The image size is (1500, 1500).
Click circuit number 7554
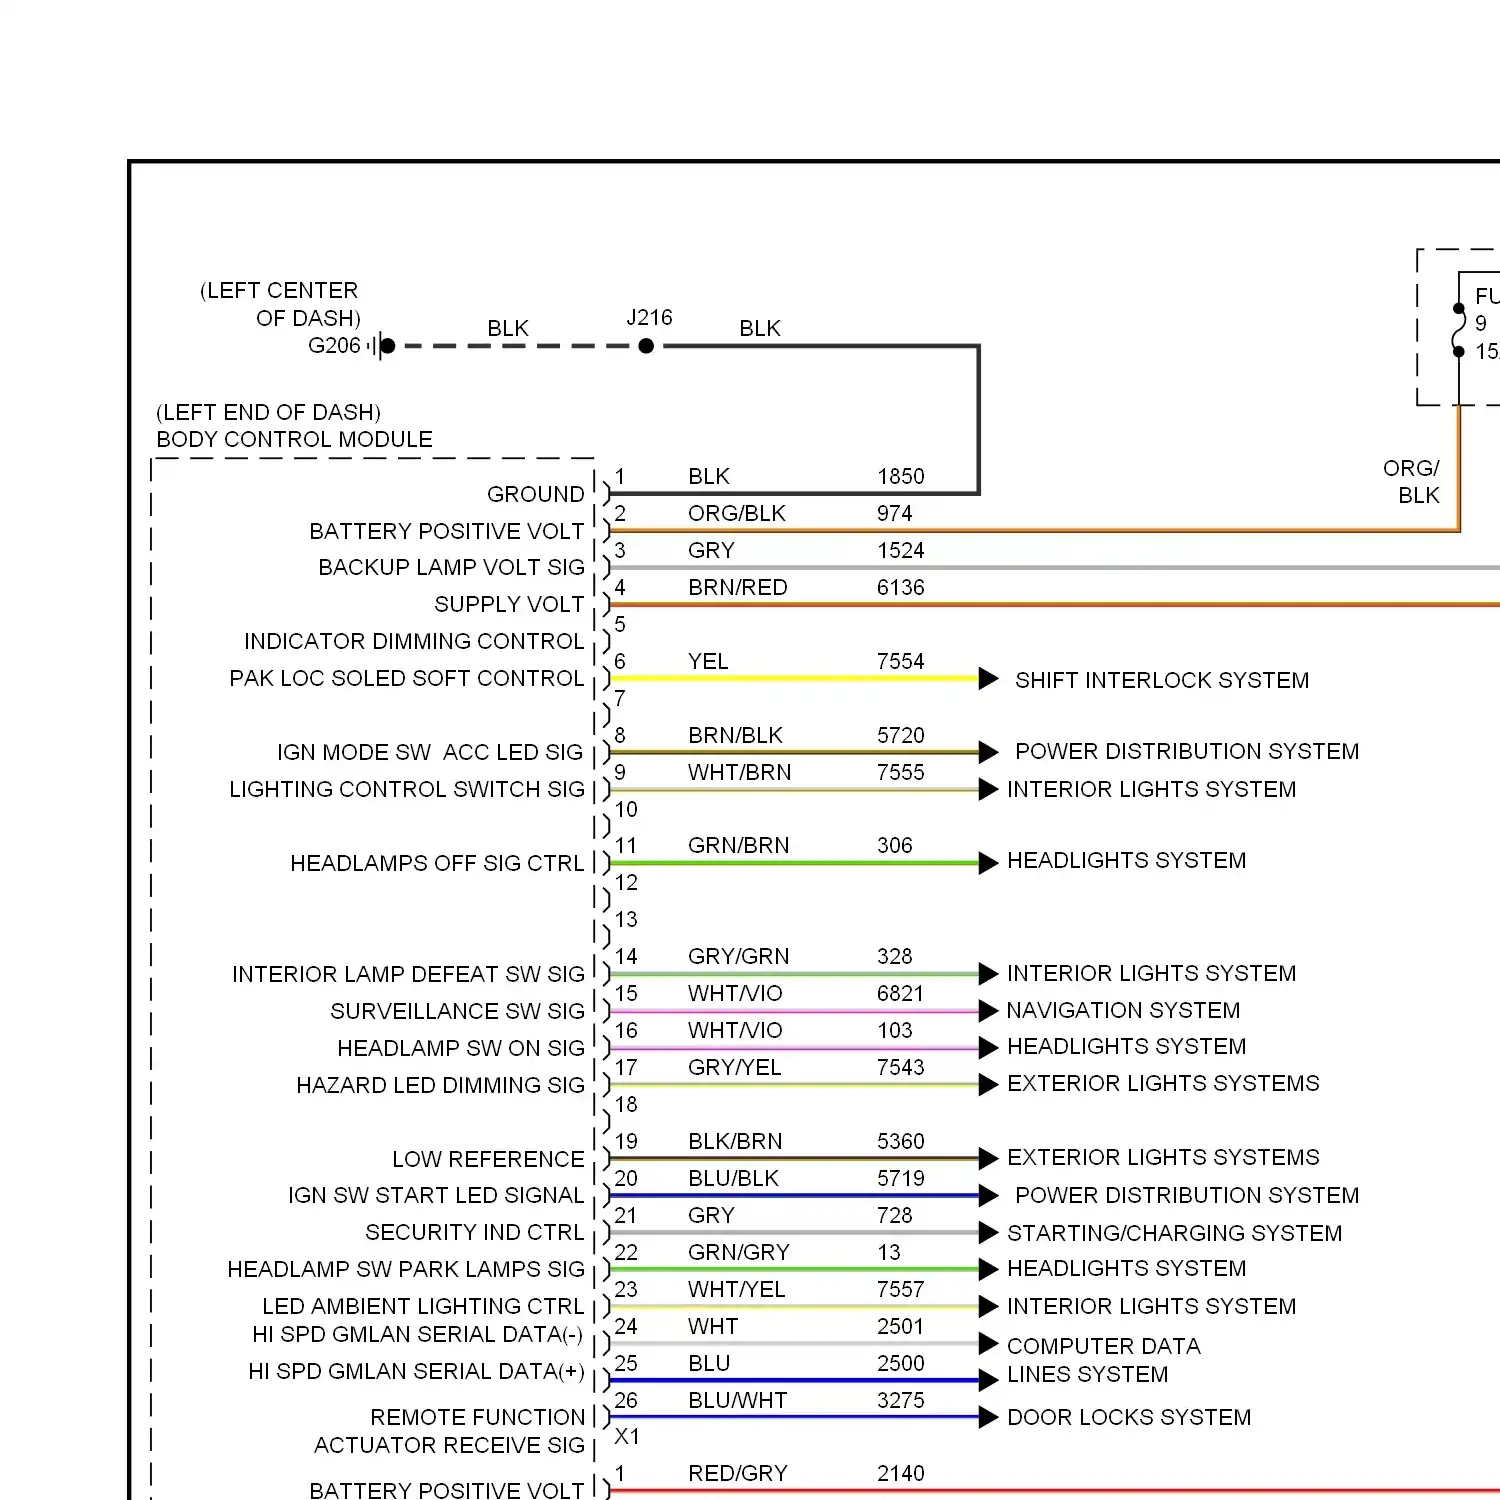(x=901, y=661)
